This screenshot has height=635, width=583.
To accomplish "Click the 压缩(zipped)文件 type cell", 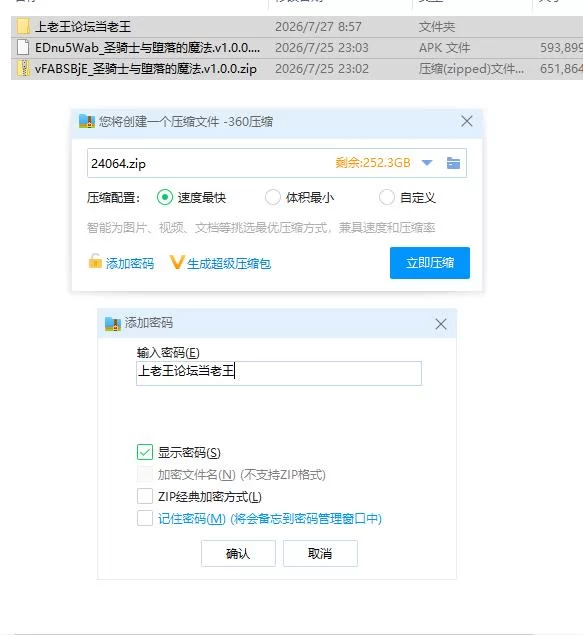I will pyautogui.click(x=471, y=69).
